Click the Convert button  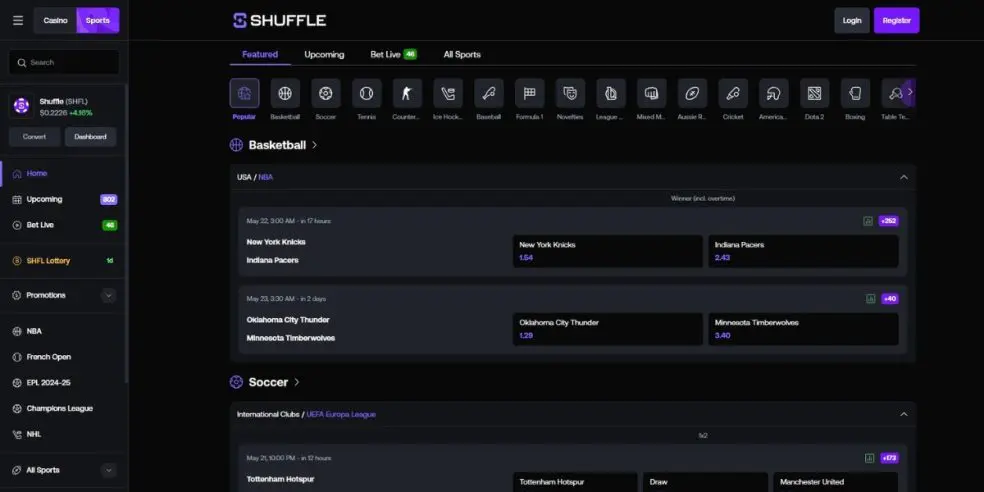tap(35, 137)
